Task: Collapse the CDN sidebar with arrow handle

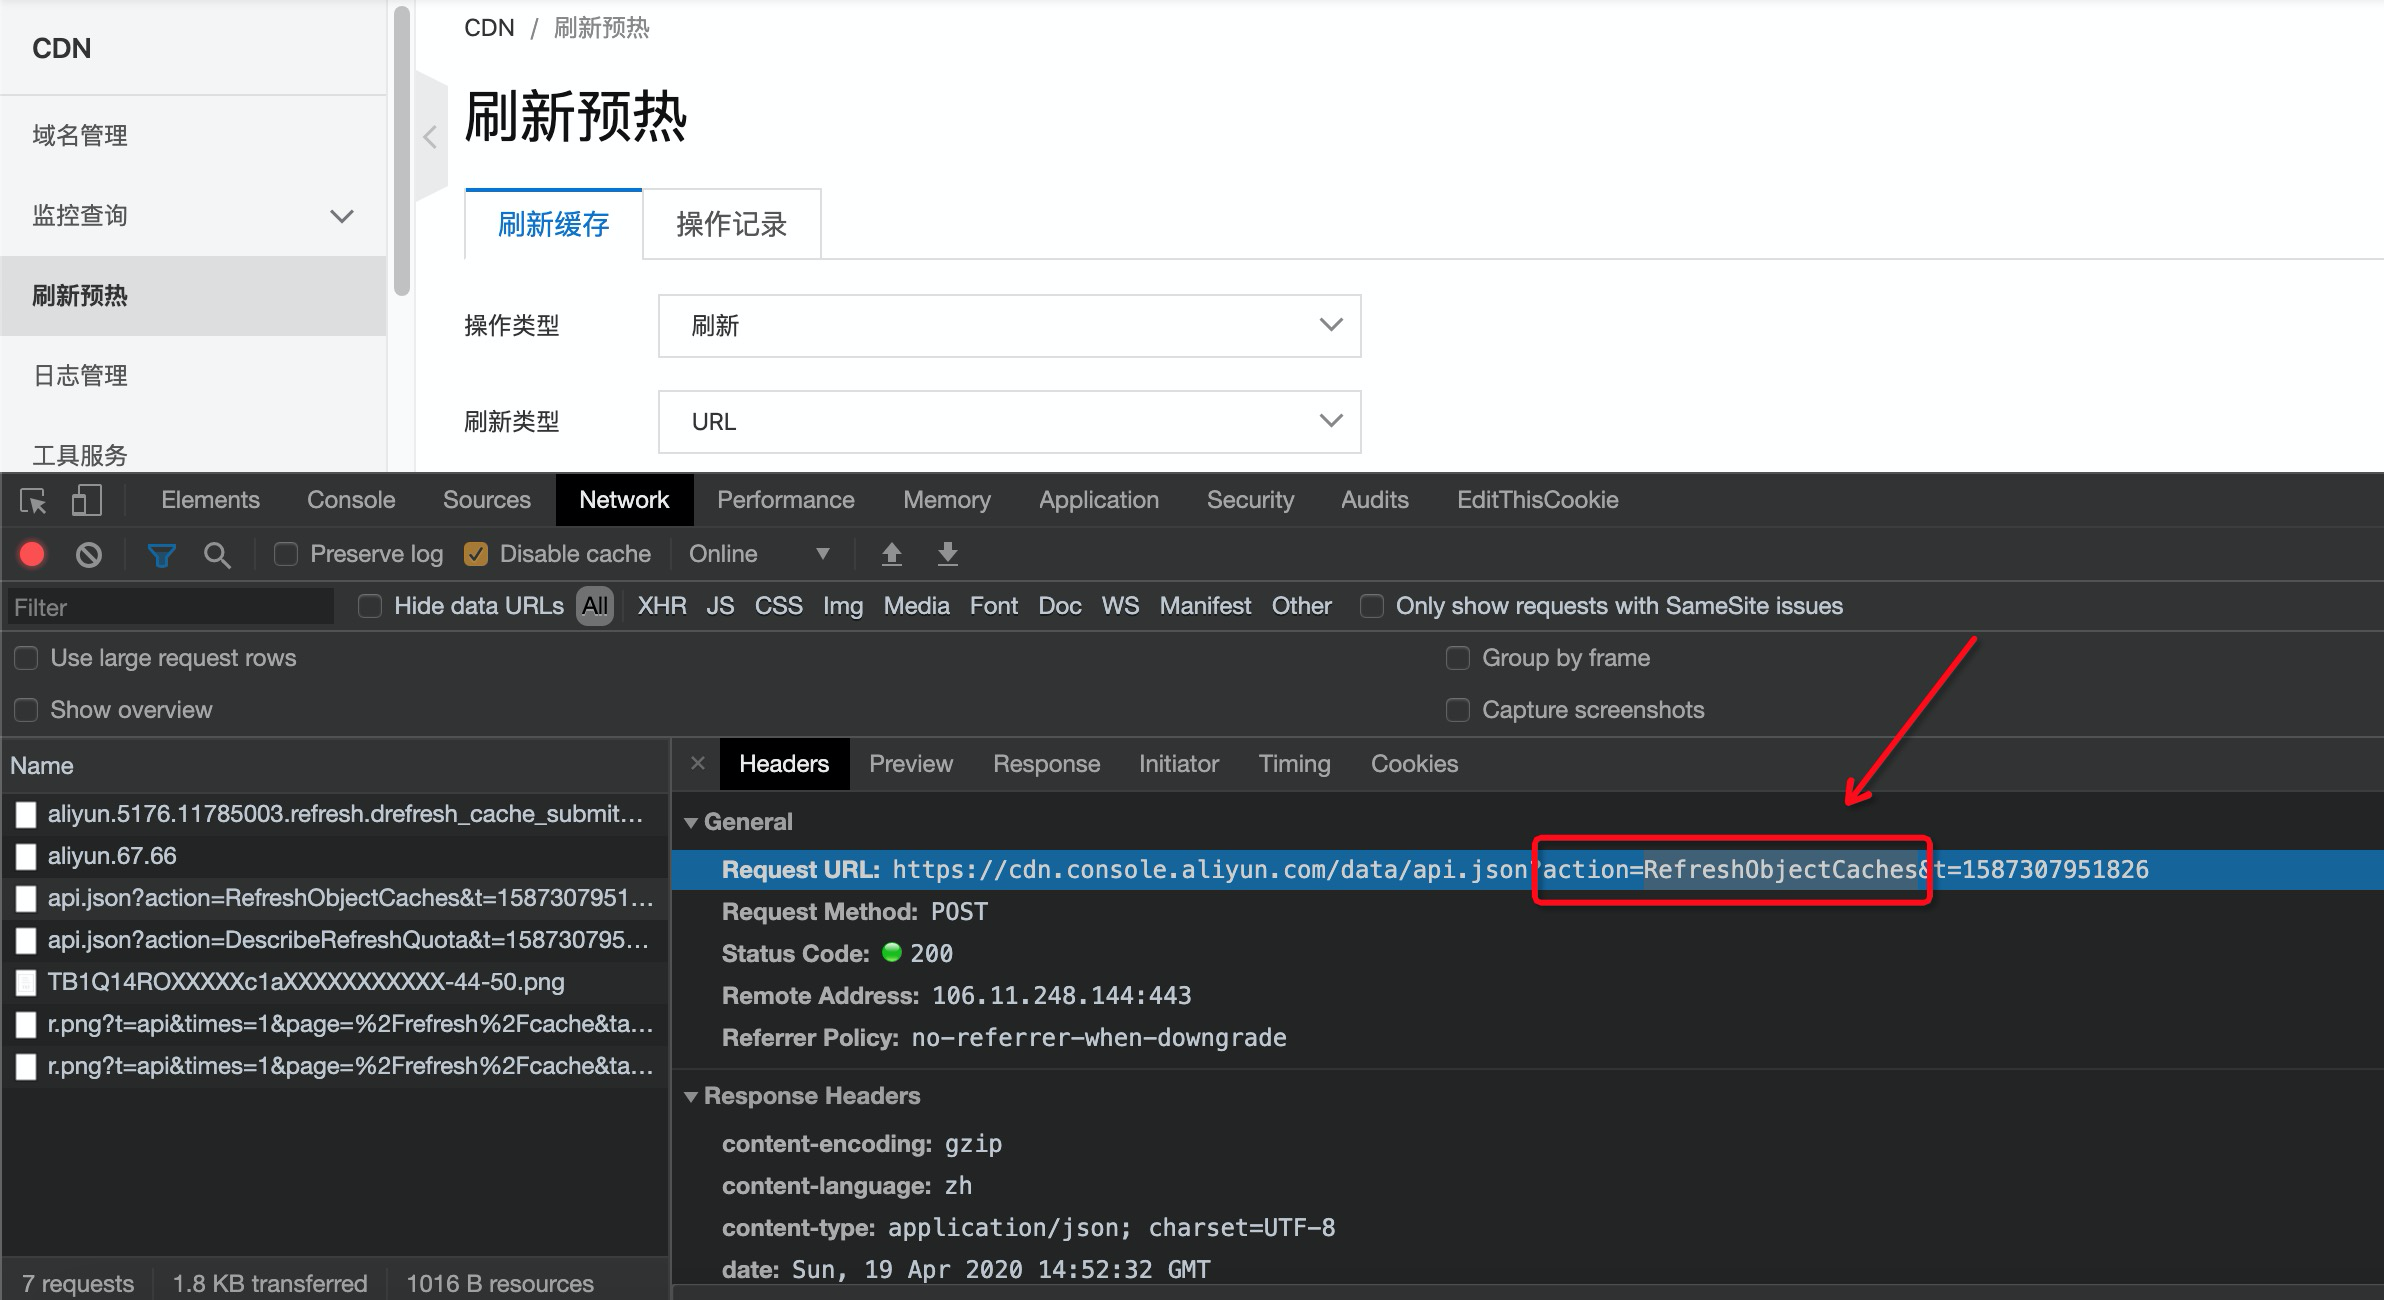Action: 430,137
